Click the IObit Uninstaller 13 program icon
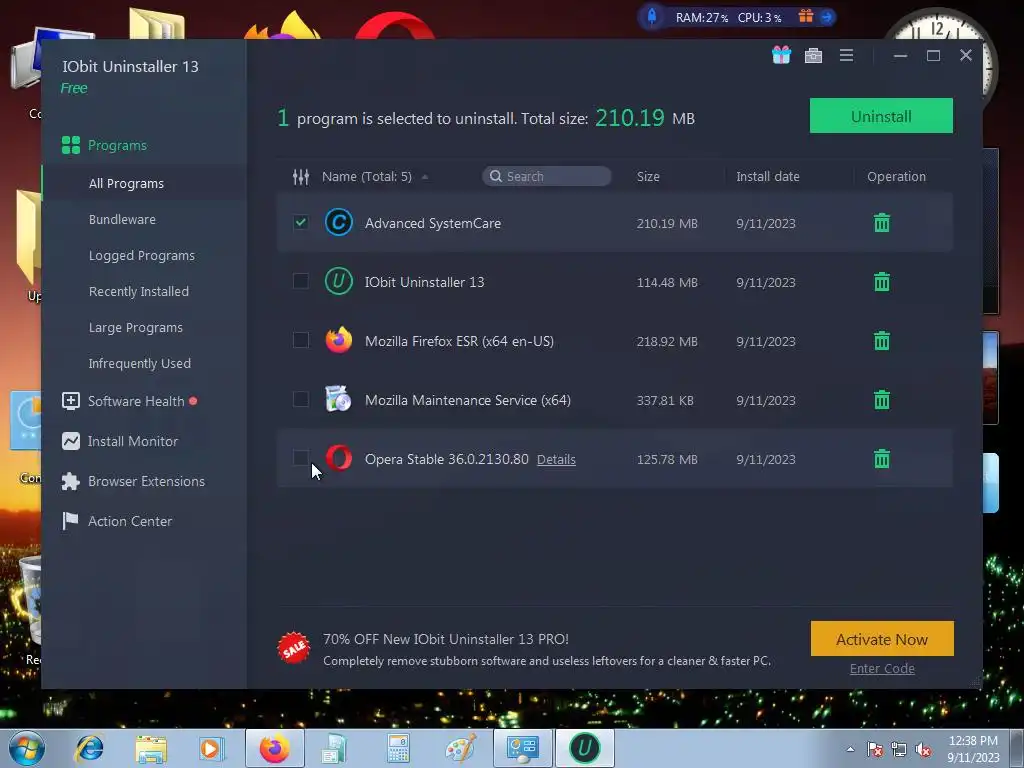1024x768 pixels. click(x=338, y=281)
